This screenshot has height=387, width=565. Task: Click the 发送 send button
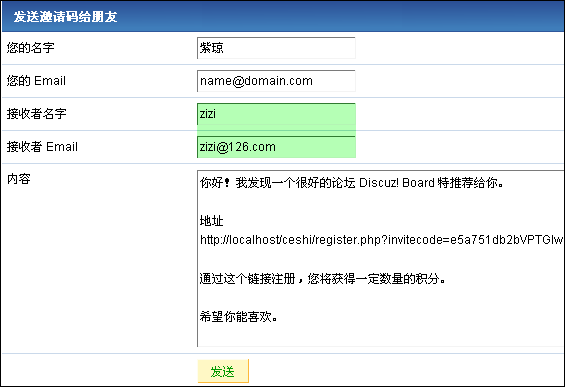tap(223, 371)
